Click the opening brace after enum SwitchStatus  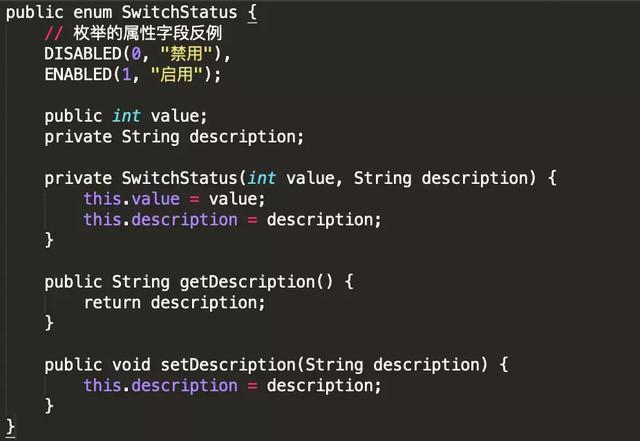pyautogui.click(x=252, y=15)
